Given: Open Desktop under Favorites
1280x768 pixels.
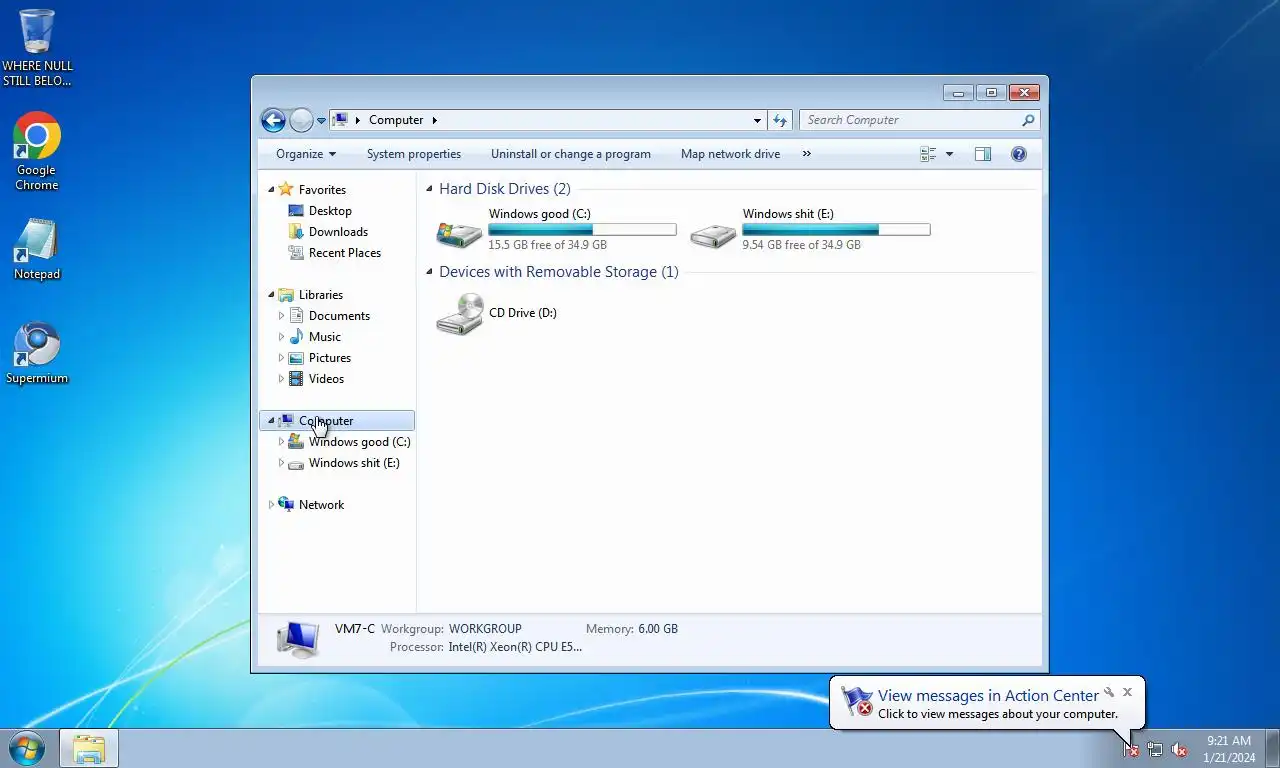Looking at the screenshot, I should coord(330,211).
